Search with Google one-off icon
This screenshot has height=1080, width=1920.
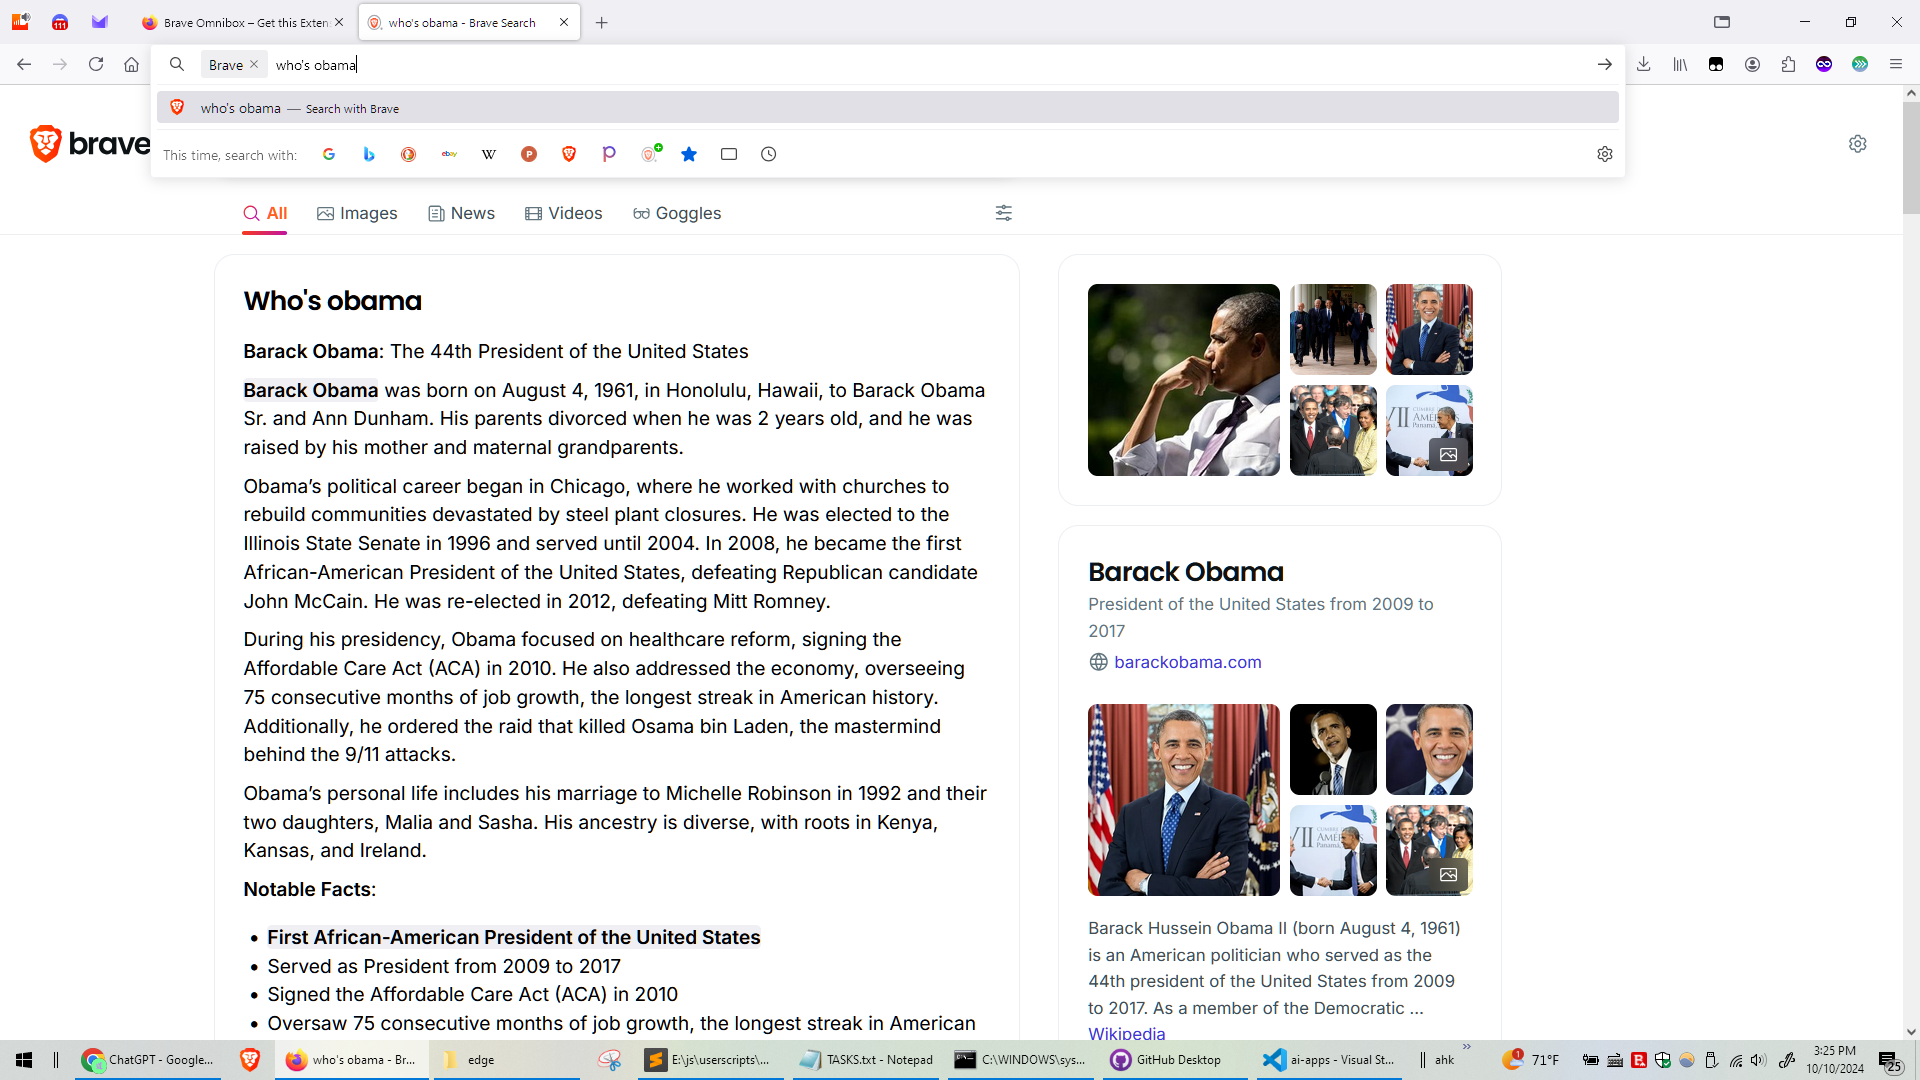tap(329, 154)
